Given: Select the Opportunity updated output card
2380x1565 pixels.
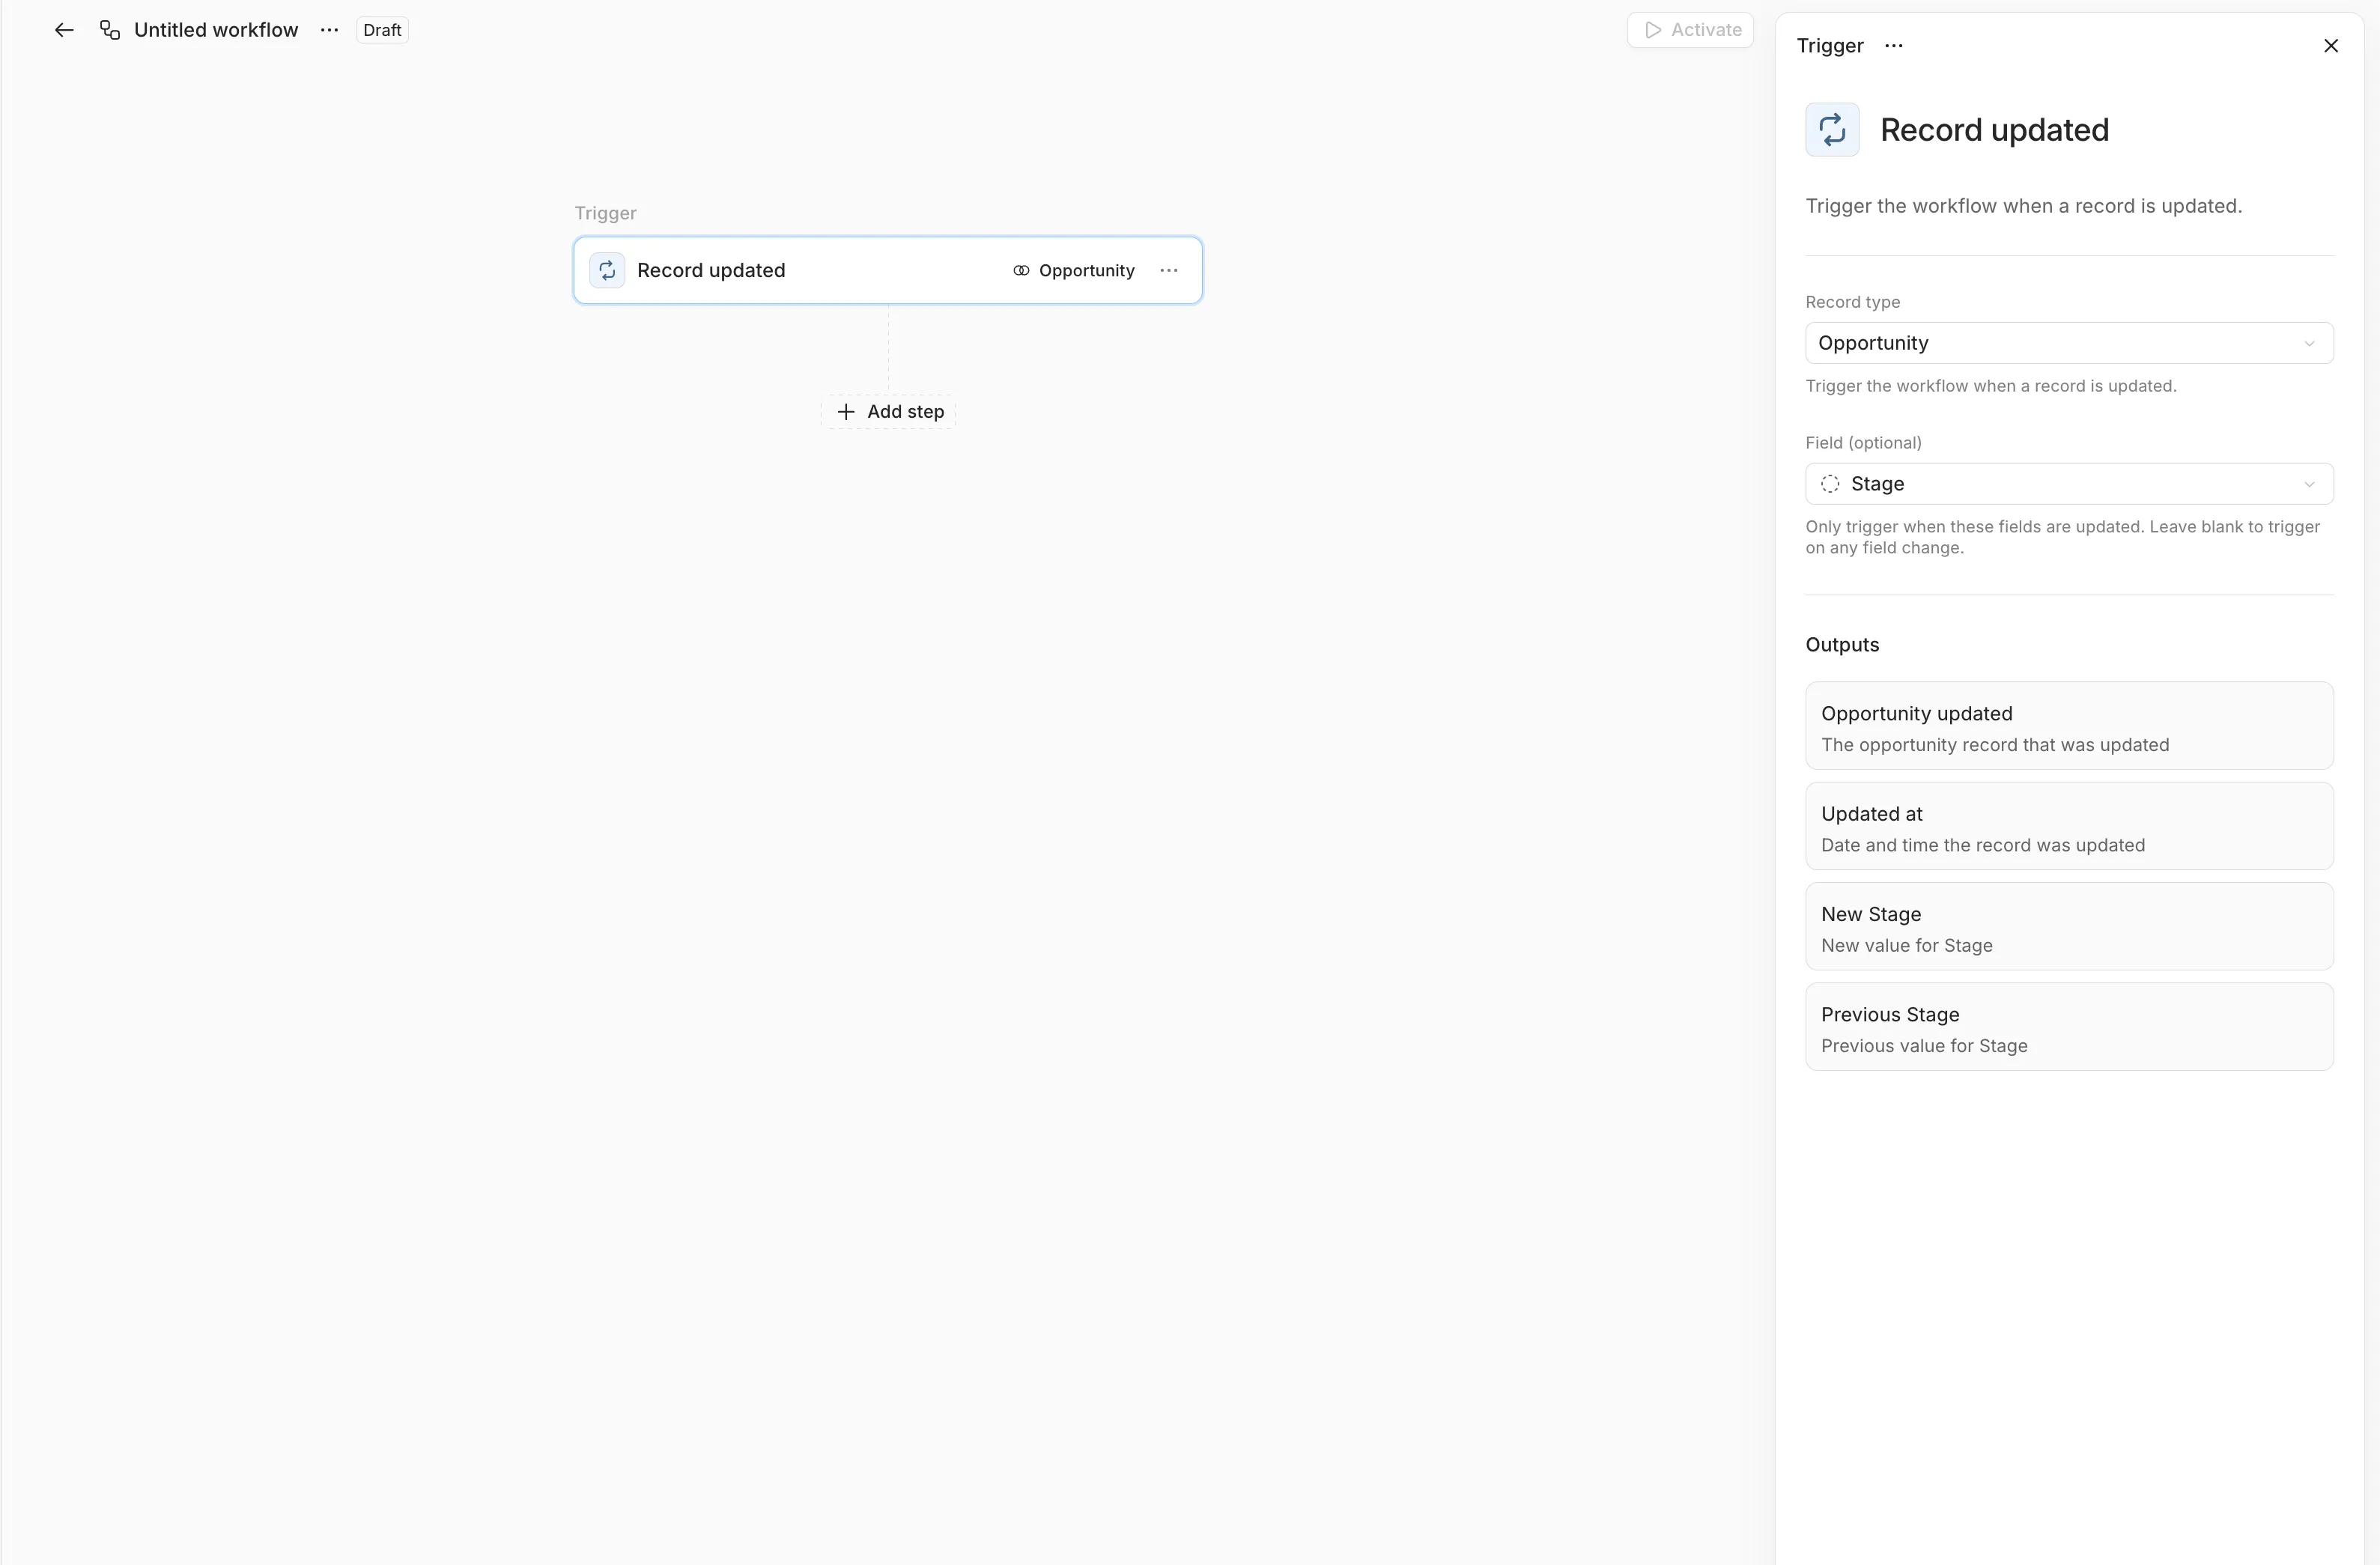Looking at the screenshot, I should [x=2069, y=726].
